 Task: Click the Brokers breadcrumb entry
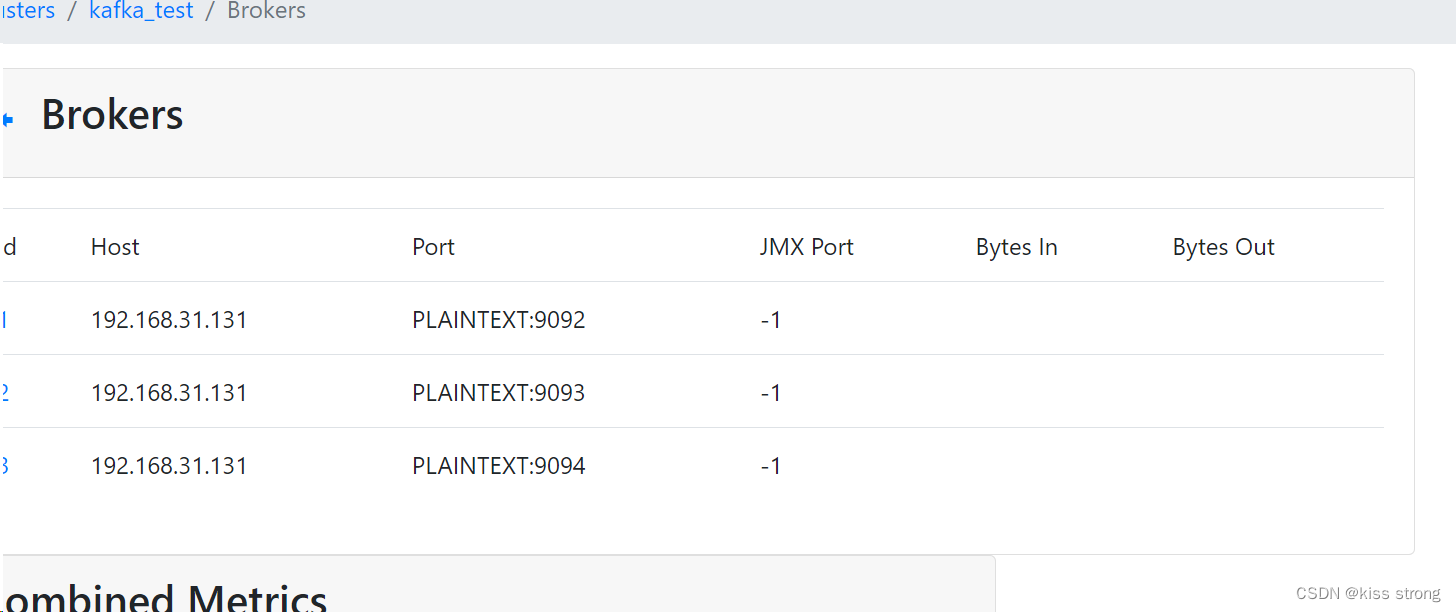(266, 11)
